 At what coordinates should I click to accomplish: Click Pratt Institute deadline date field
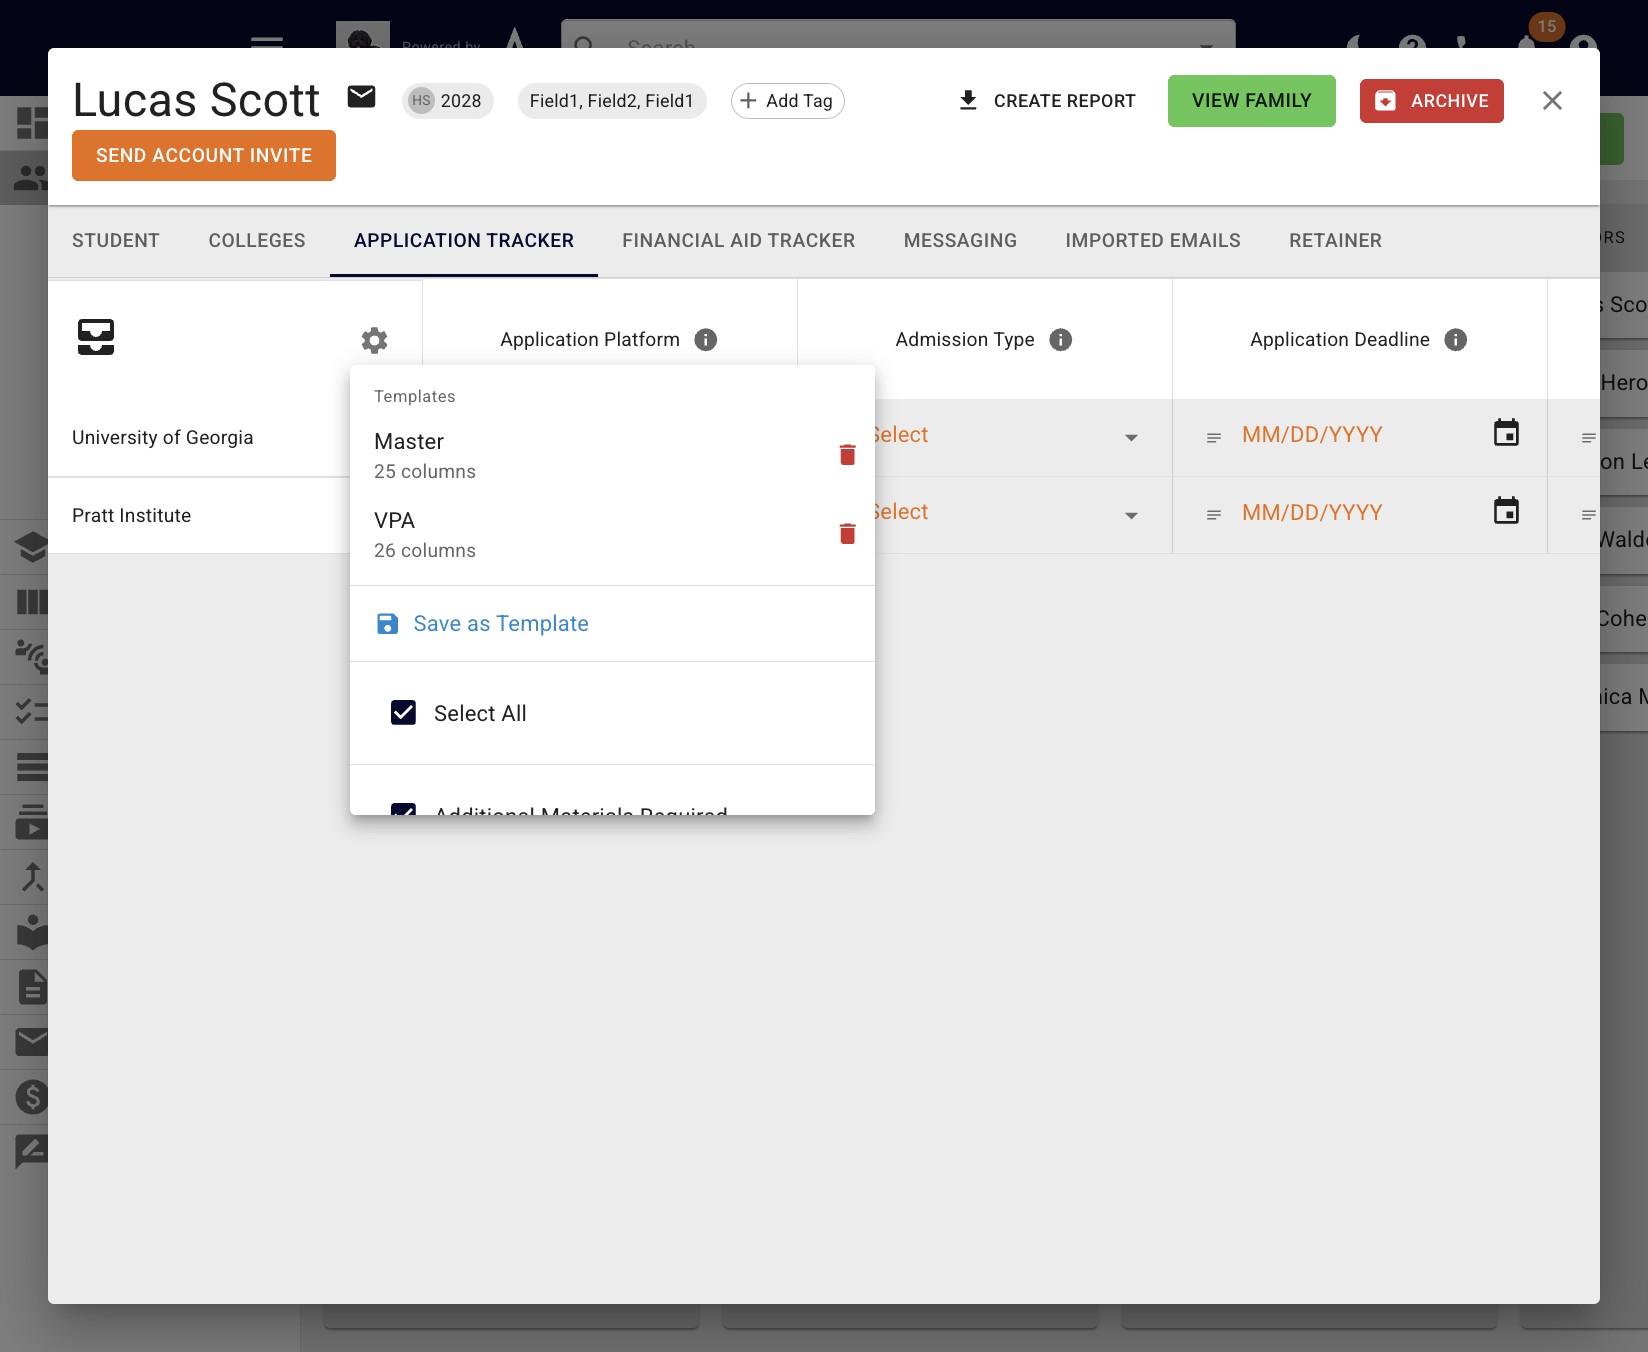(x=1312, y=513)
